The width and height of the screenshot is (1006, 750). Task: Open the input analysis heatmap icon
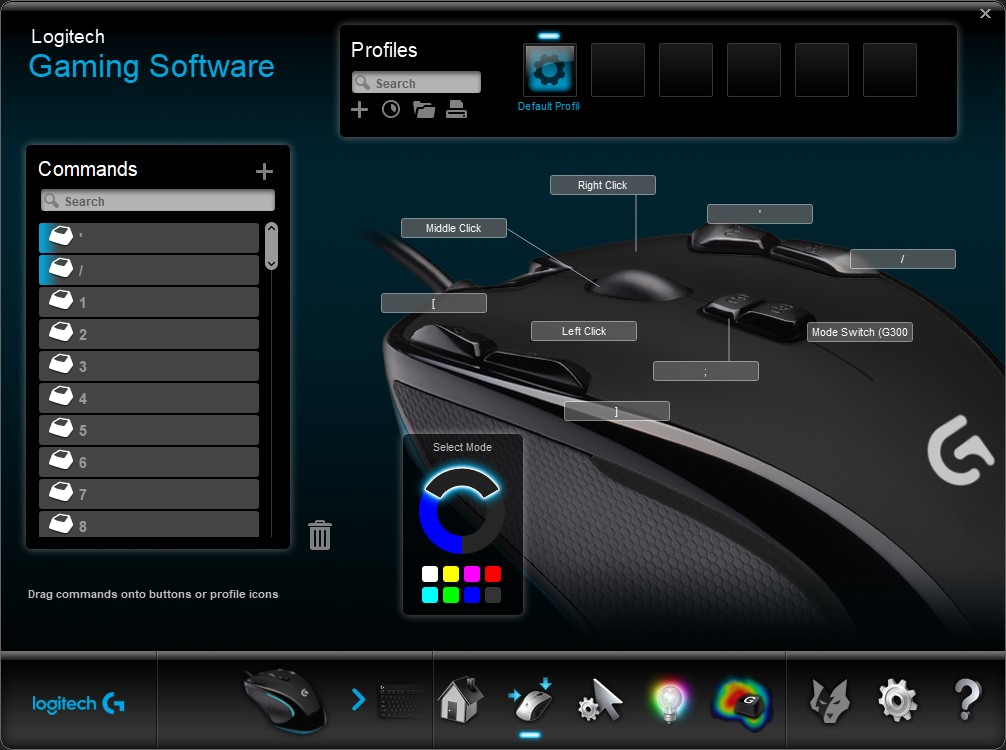coord(741,704)
